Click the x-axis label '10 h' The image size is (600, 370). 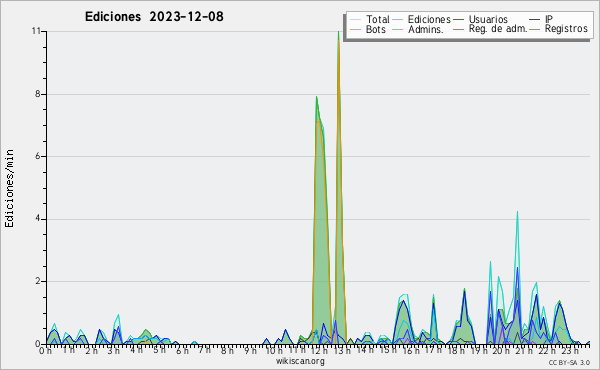pyautogui.click(x=274, y=350)
